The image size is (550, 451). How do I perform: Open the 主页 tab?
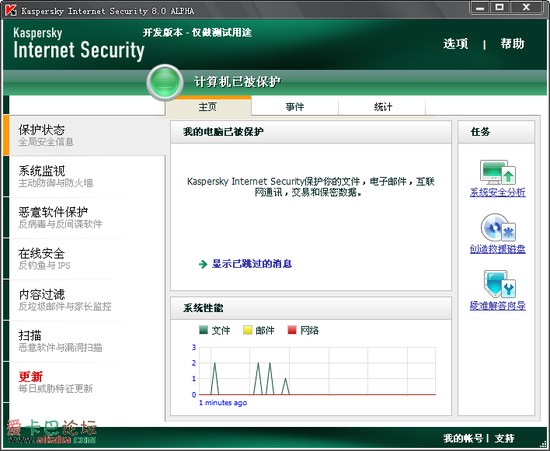208,107
